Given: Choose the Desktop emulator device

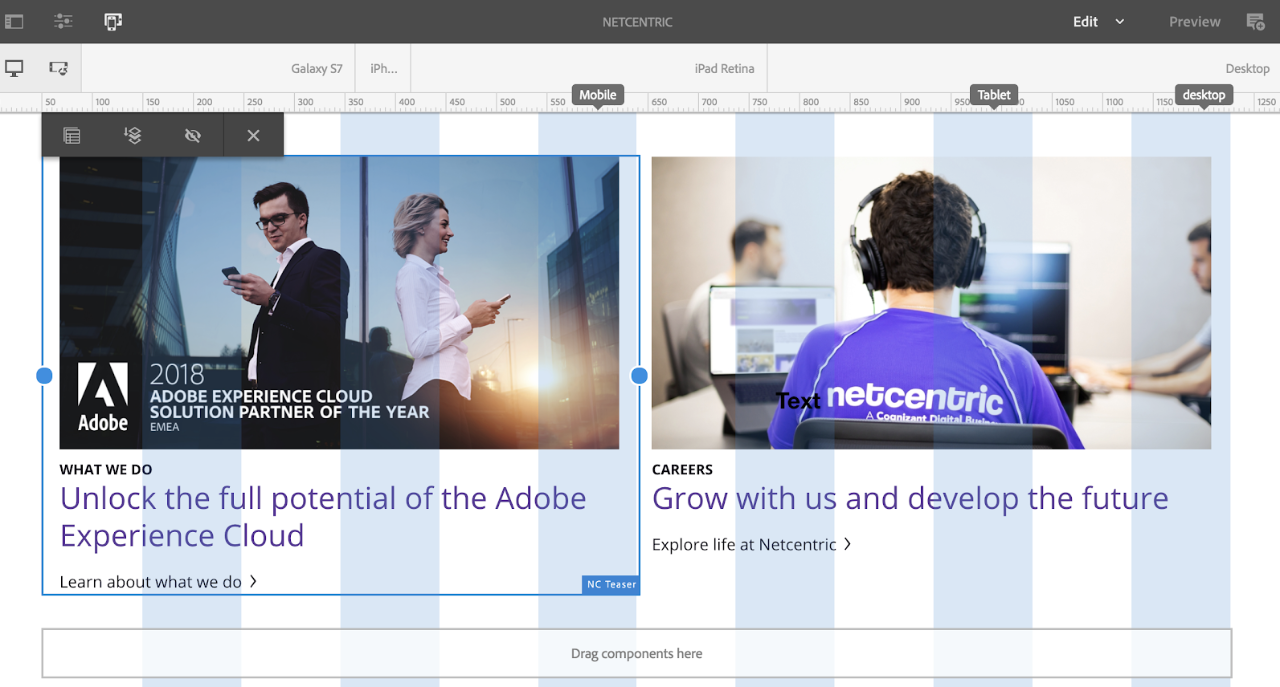Looking at the screenshot, I should point(1248,69).
